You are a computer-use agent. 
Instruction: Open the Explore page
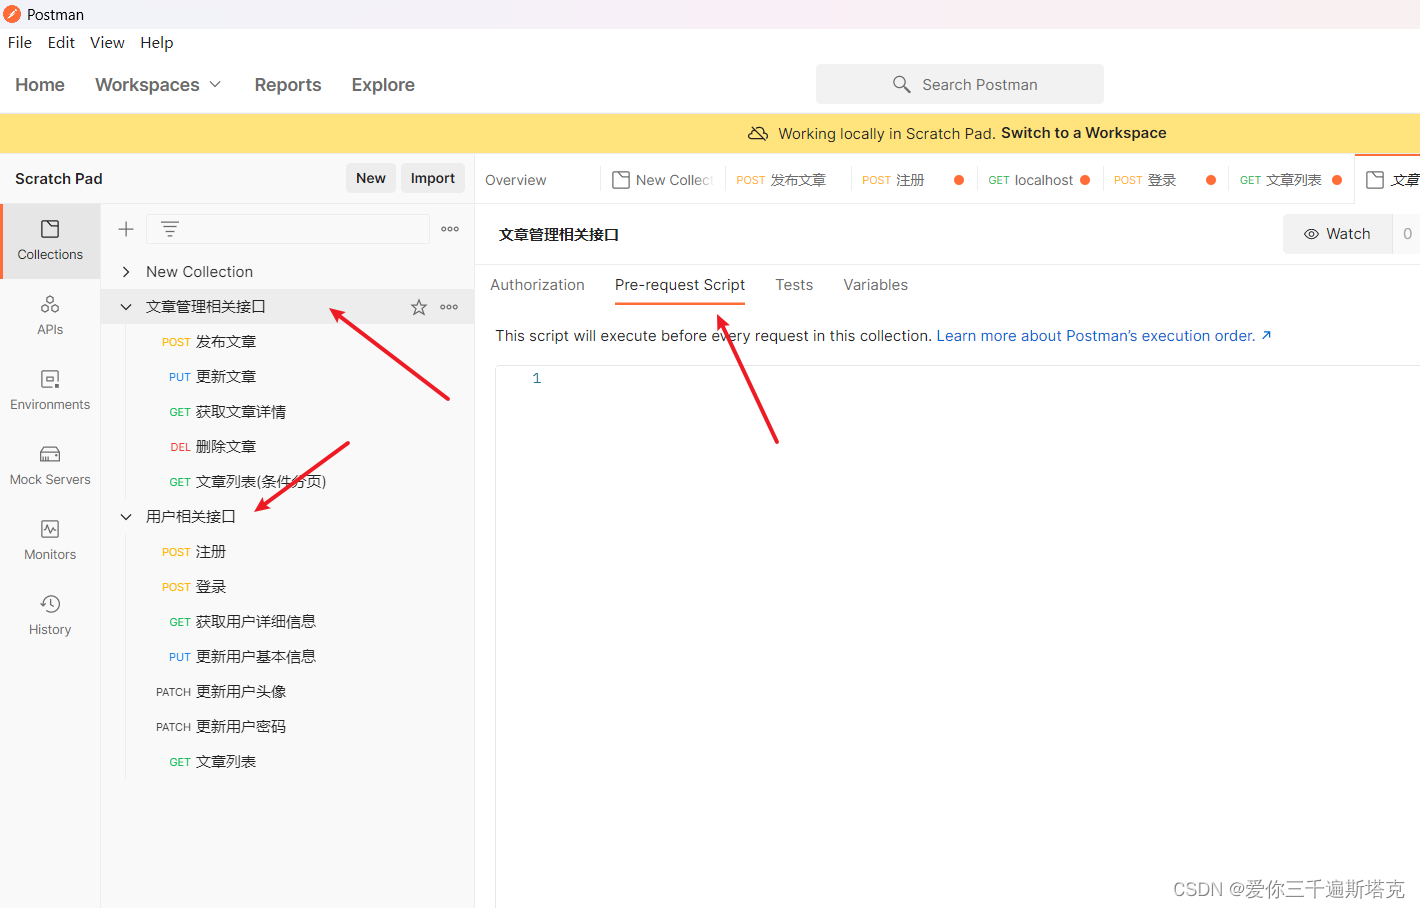[383, 85]
